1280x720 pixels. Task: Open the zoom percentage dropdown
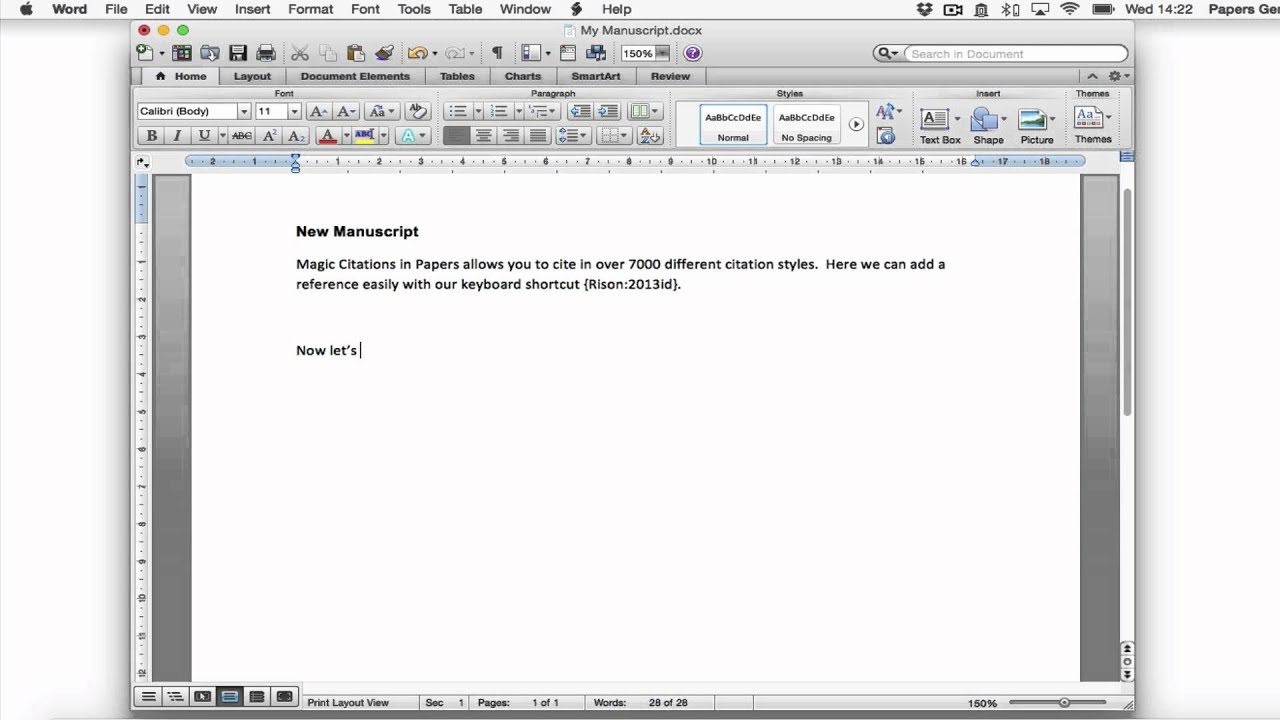(x=662, y=53)
